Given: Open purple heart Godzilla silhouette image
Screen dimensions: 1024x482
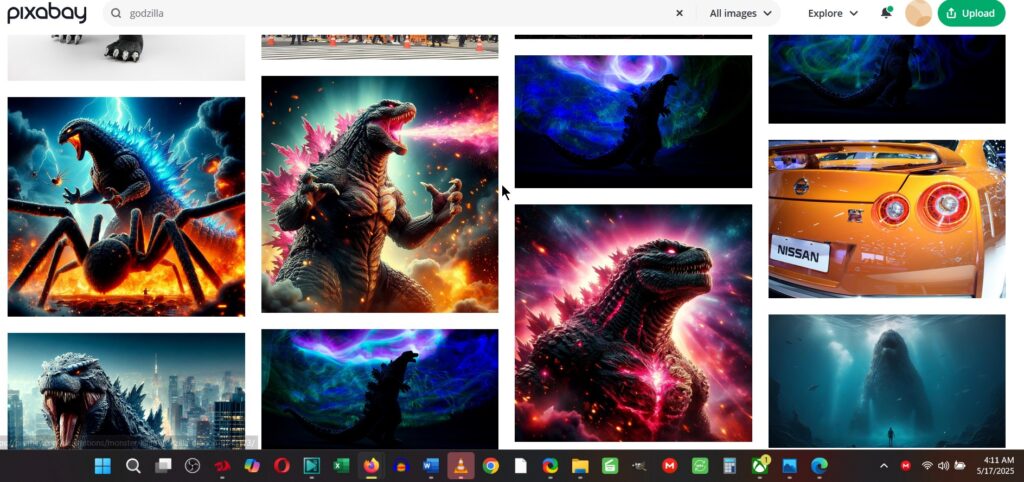Looking at the screenshot, I should pyautogui.click(x=633, y=121).
